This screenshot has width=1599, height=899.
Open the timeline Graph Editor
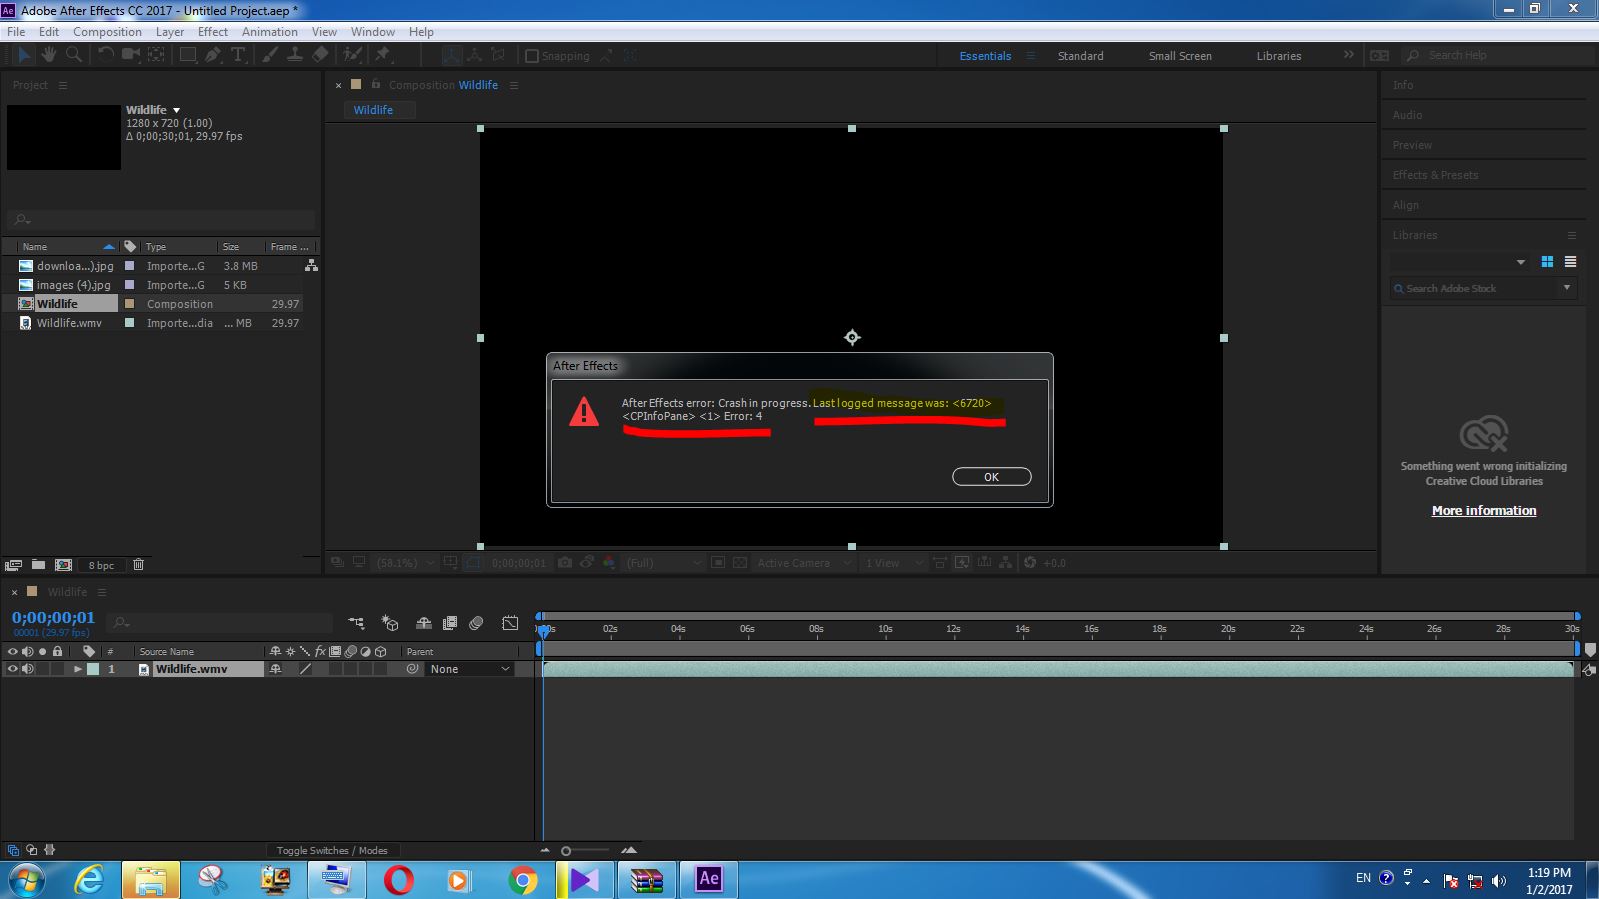[510, 623]
